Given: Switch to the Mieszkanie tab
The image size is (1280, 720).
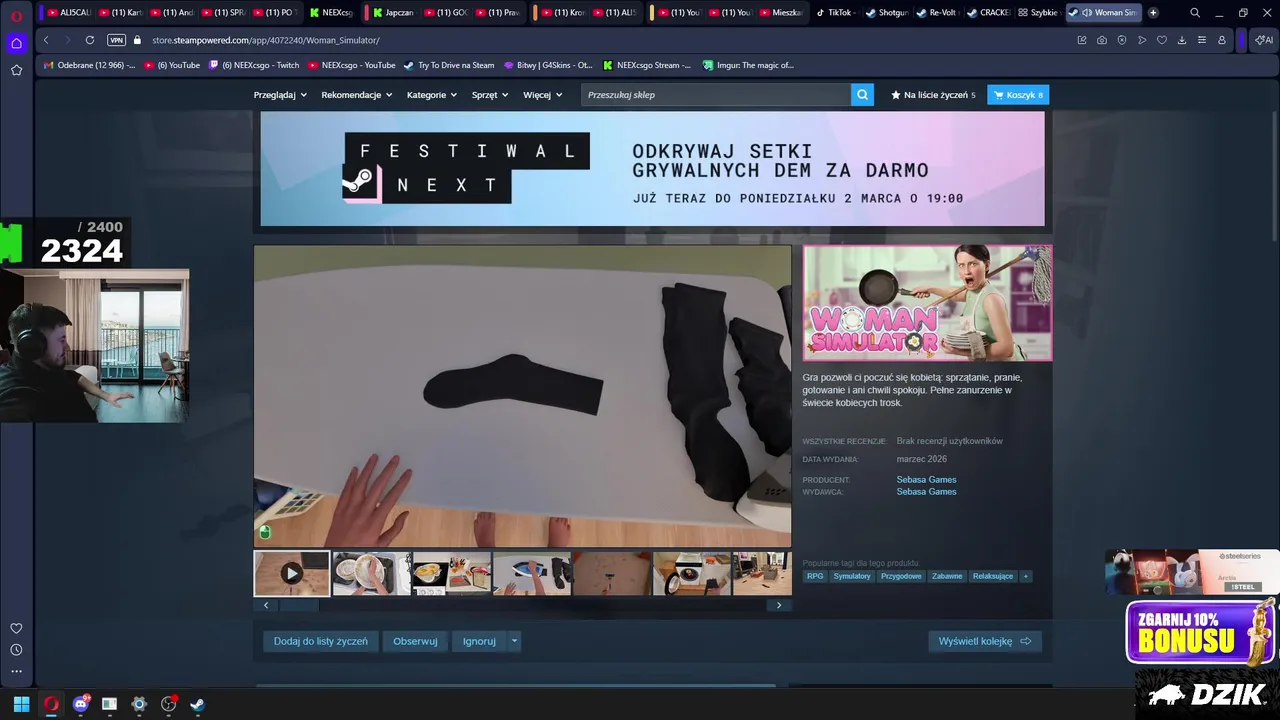Looking at the screenshot, I should tap(783, 13).
